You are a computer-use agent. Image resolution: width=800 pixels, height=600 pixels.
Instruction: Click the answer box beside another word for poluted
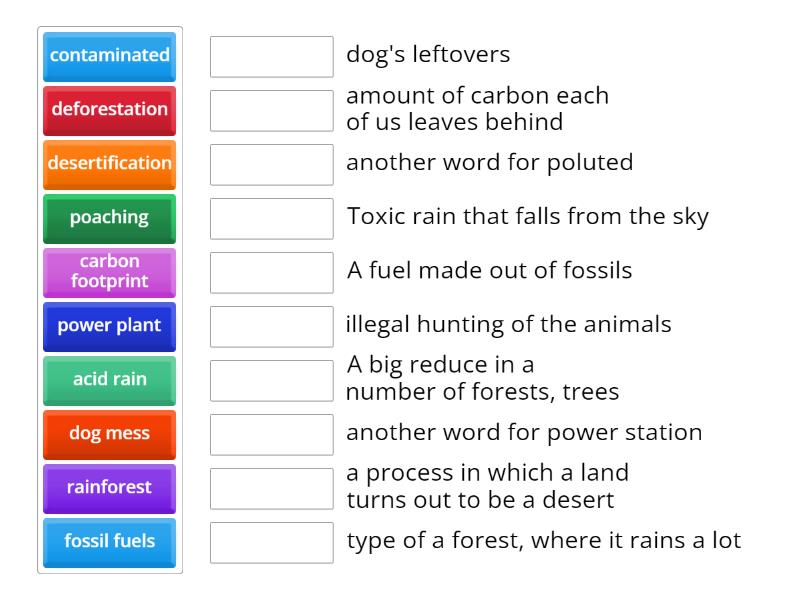(x=271, y=165)
